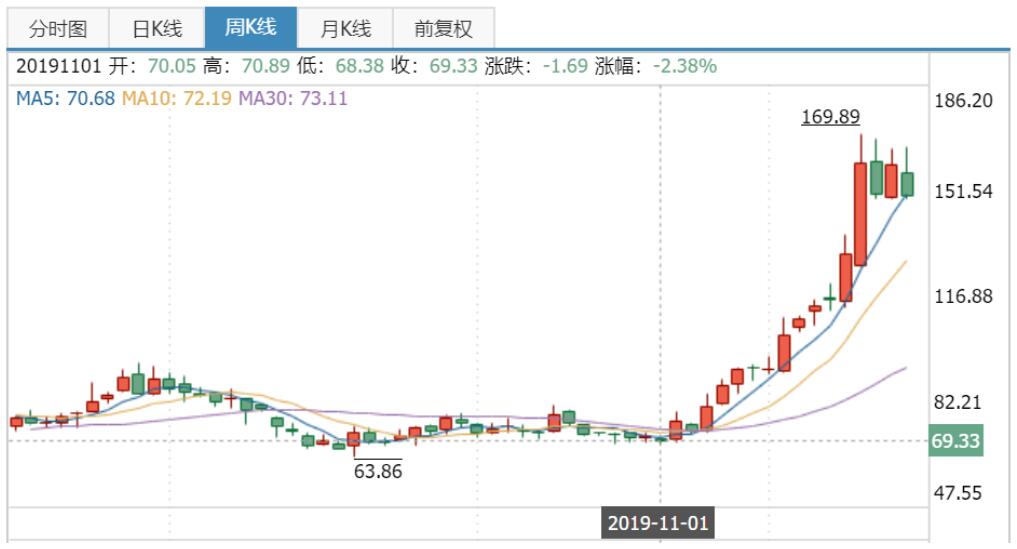Click the tallest red candlestick below 169.89
This screenshot has width=1017, height=549.
[x=861, y=214]
